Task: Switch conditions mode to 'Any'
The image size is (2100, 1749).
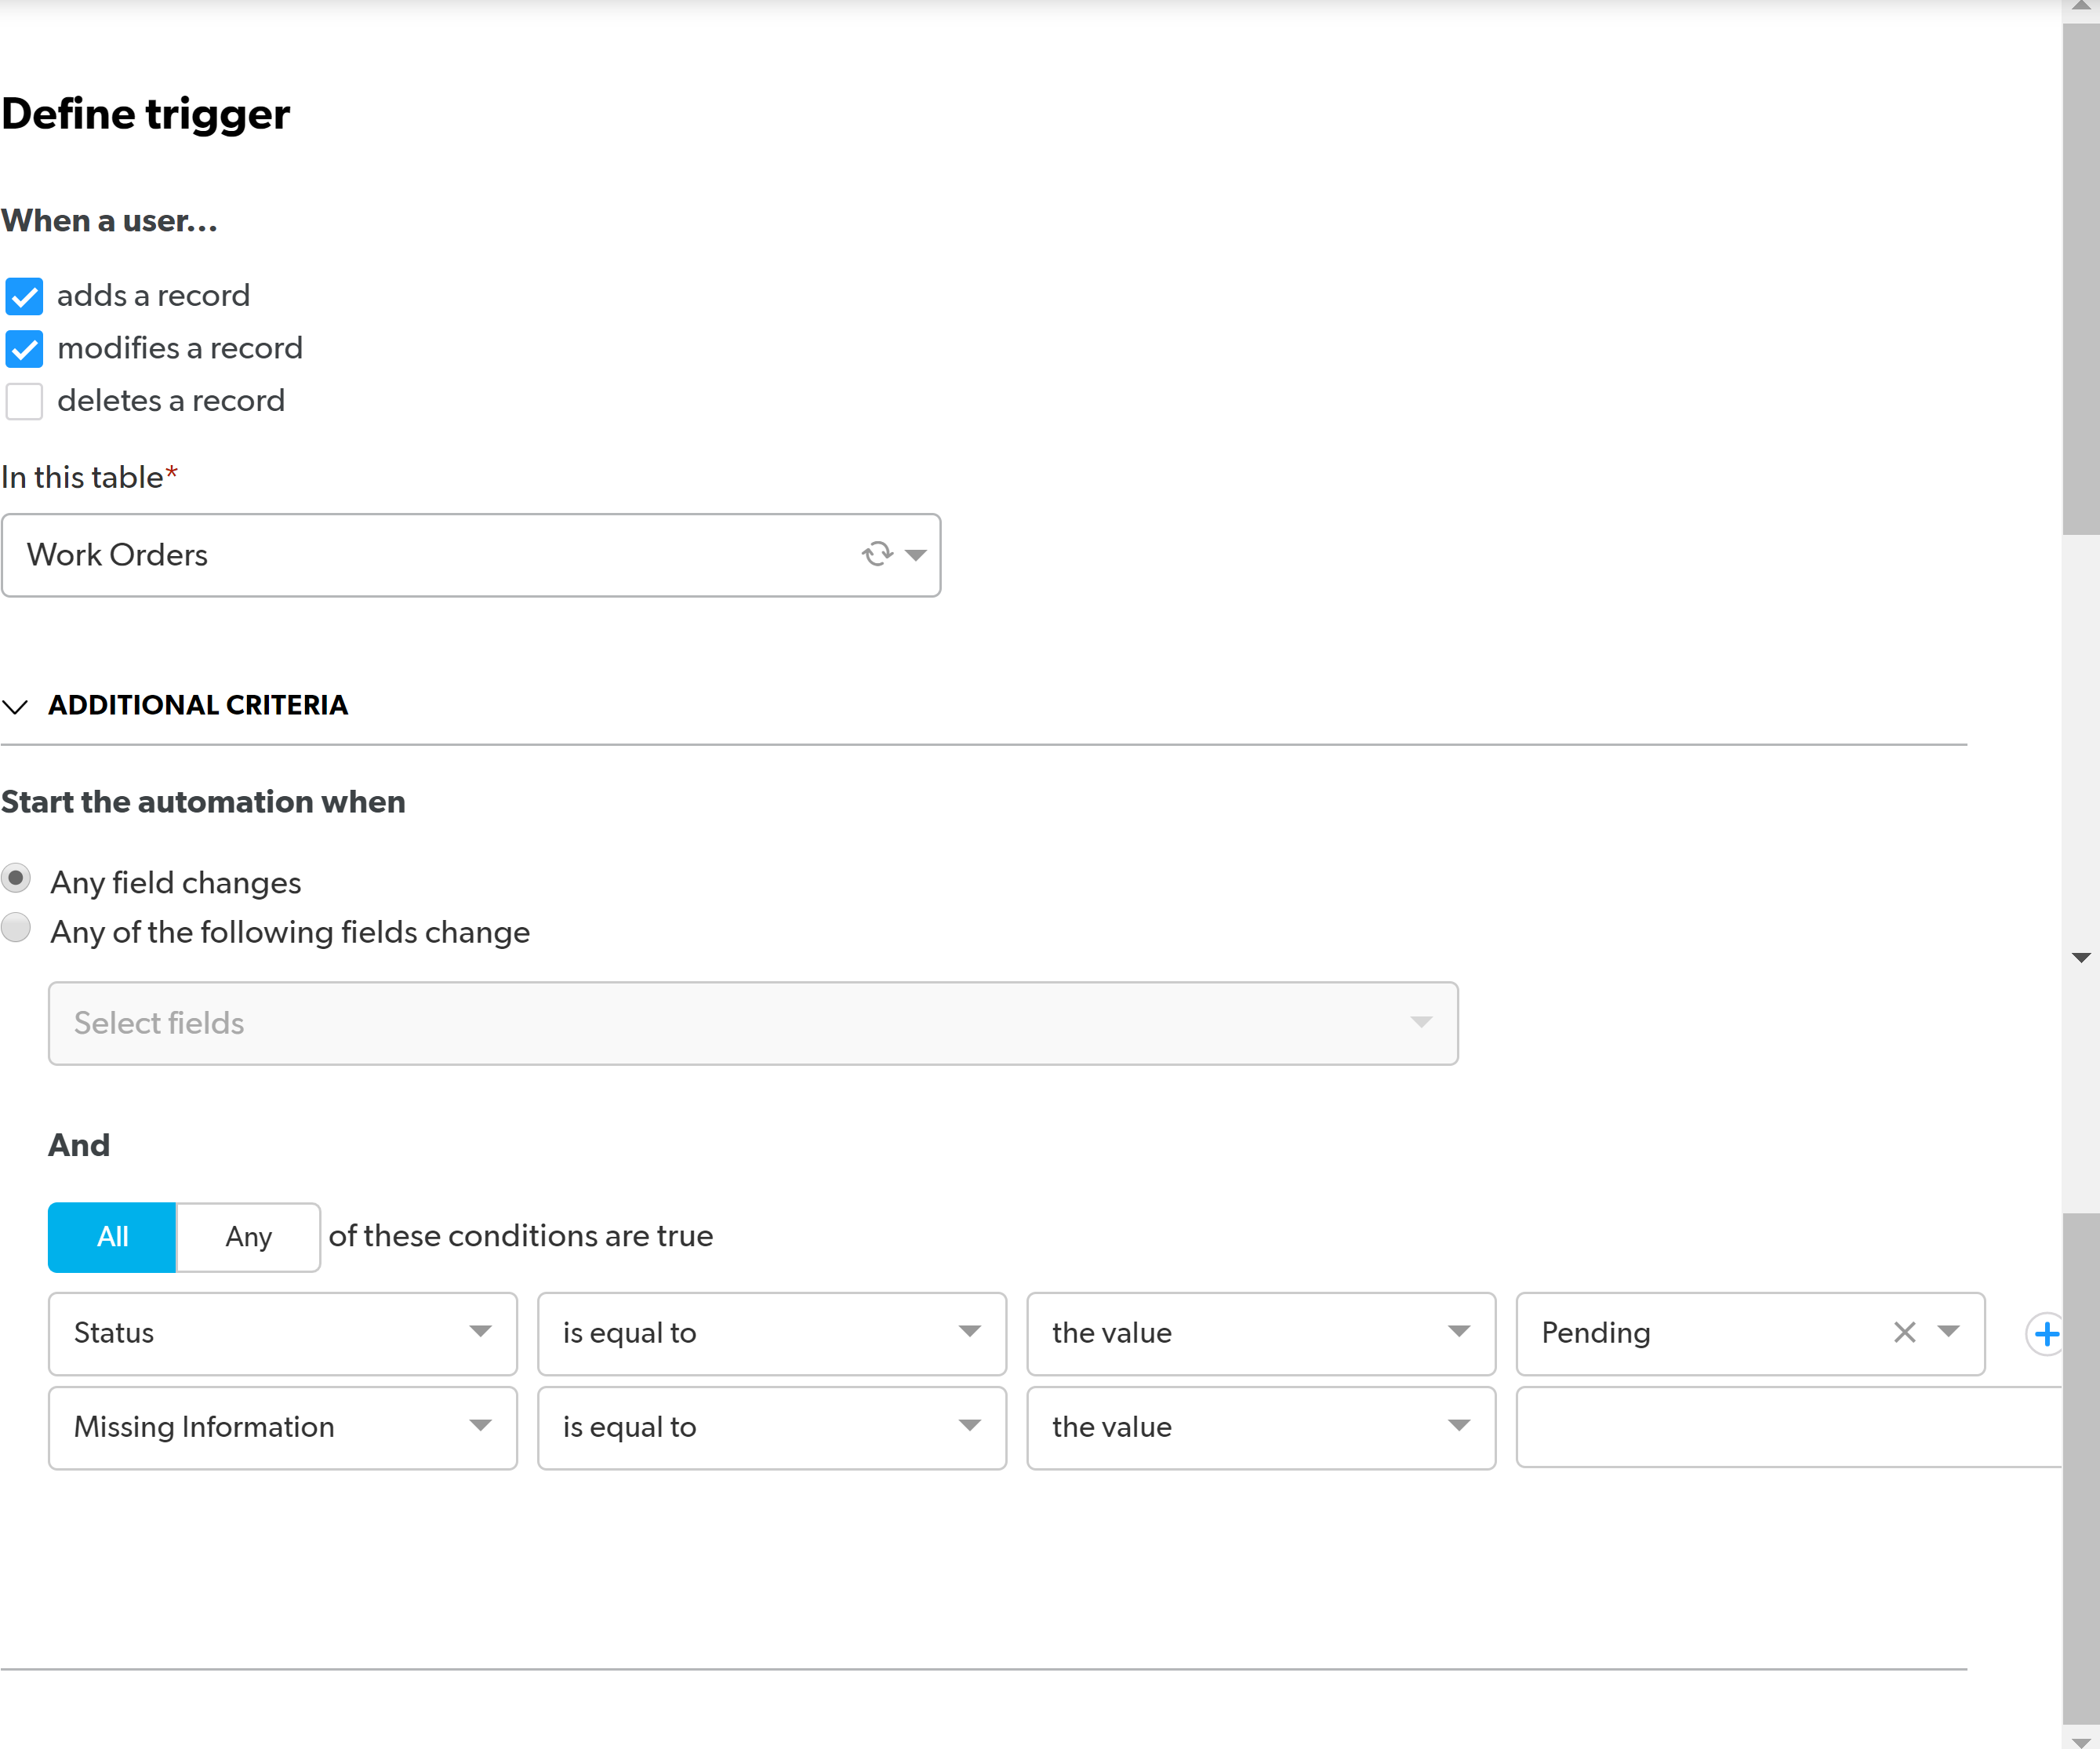Action: (247, 1237)
